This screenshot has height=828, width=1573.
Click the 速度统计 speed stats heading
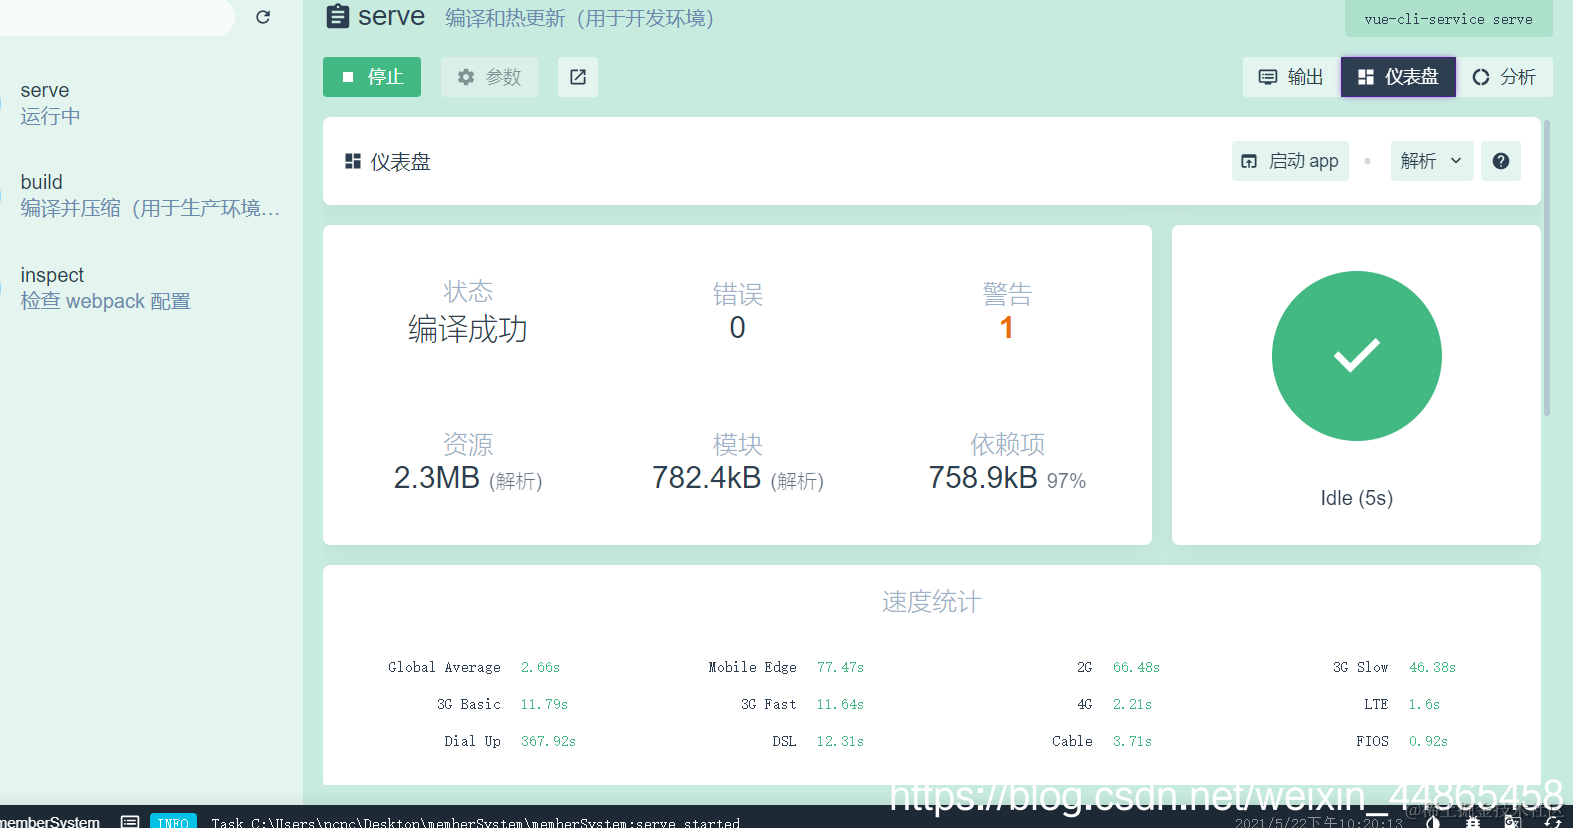pos(931,602)
